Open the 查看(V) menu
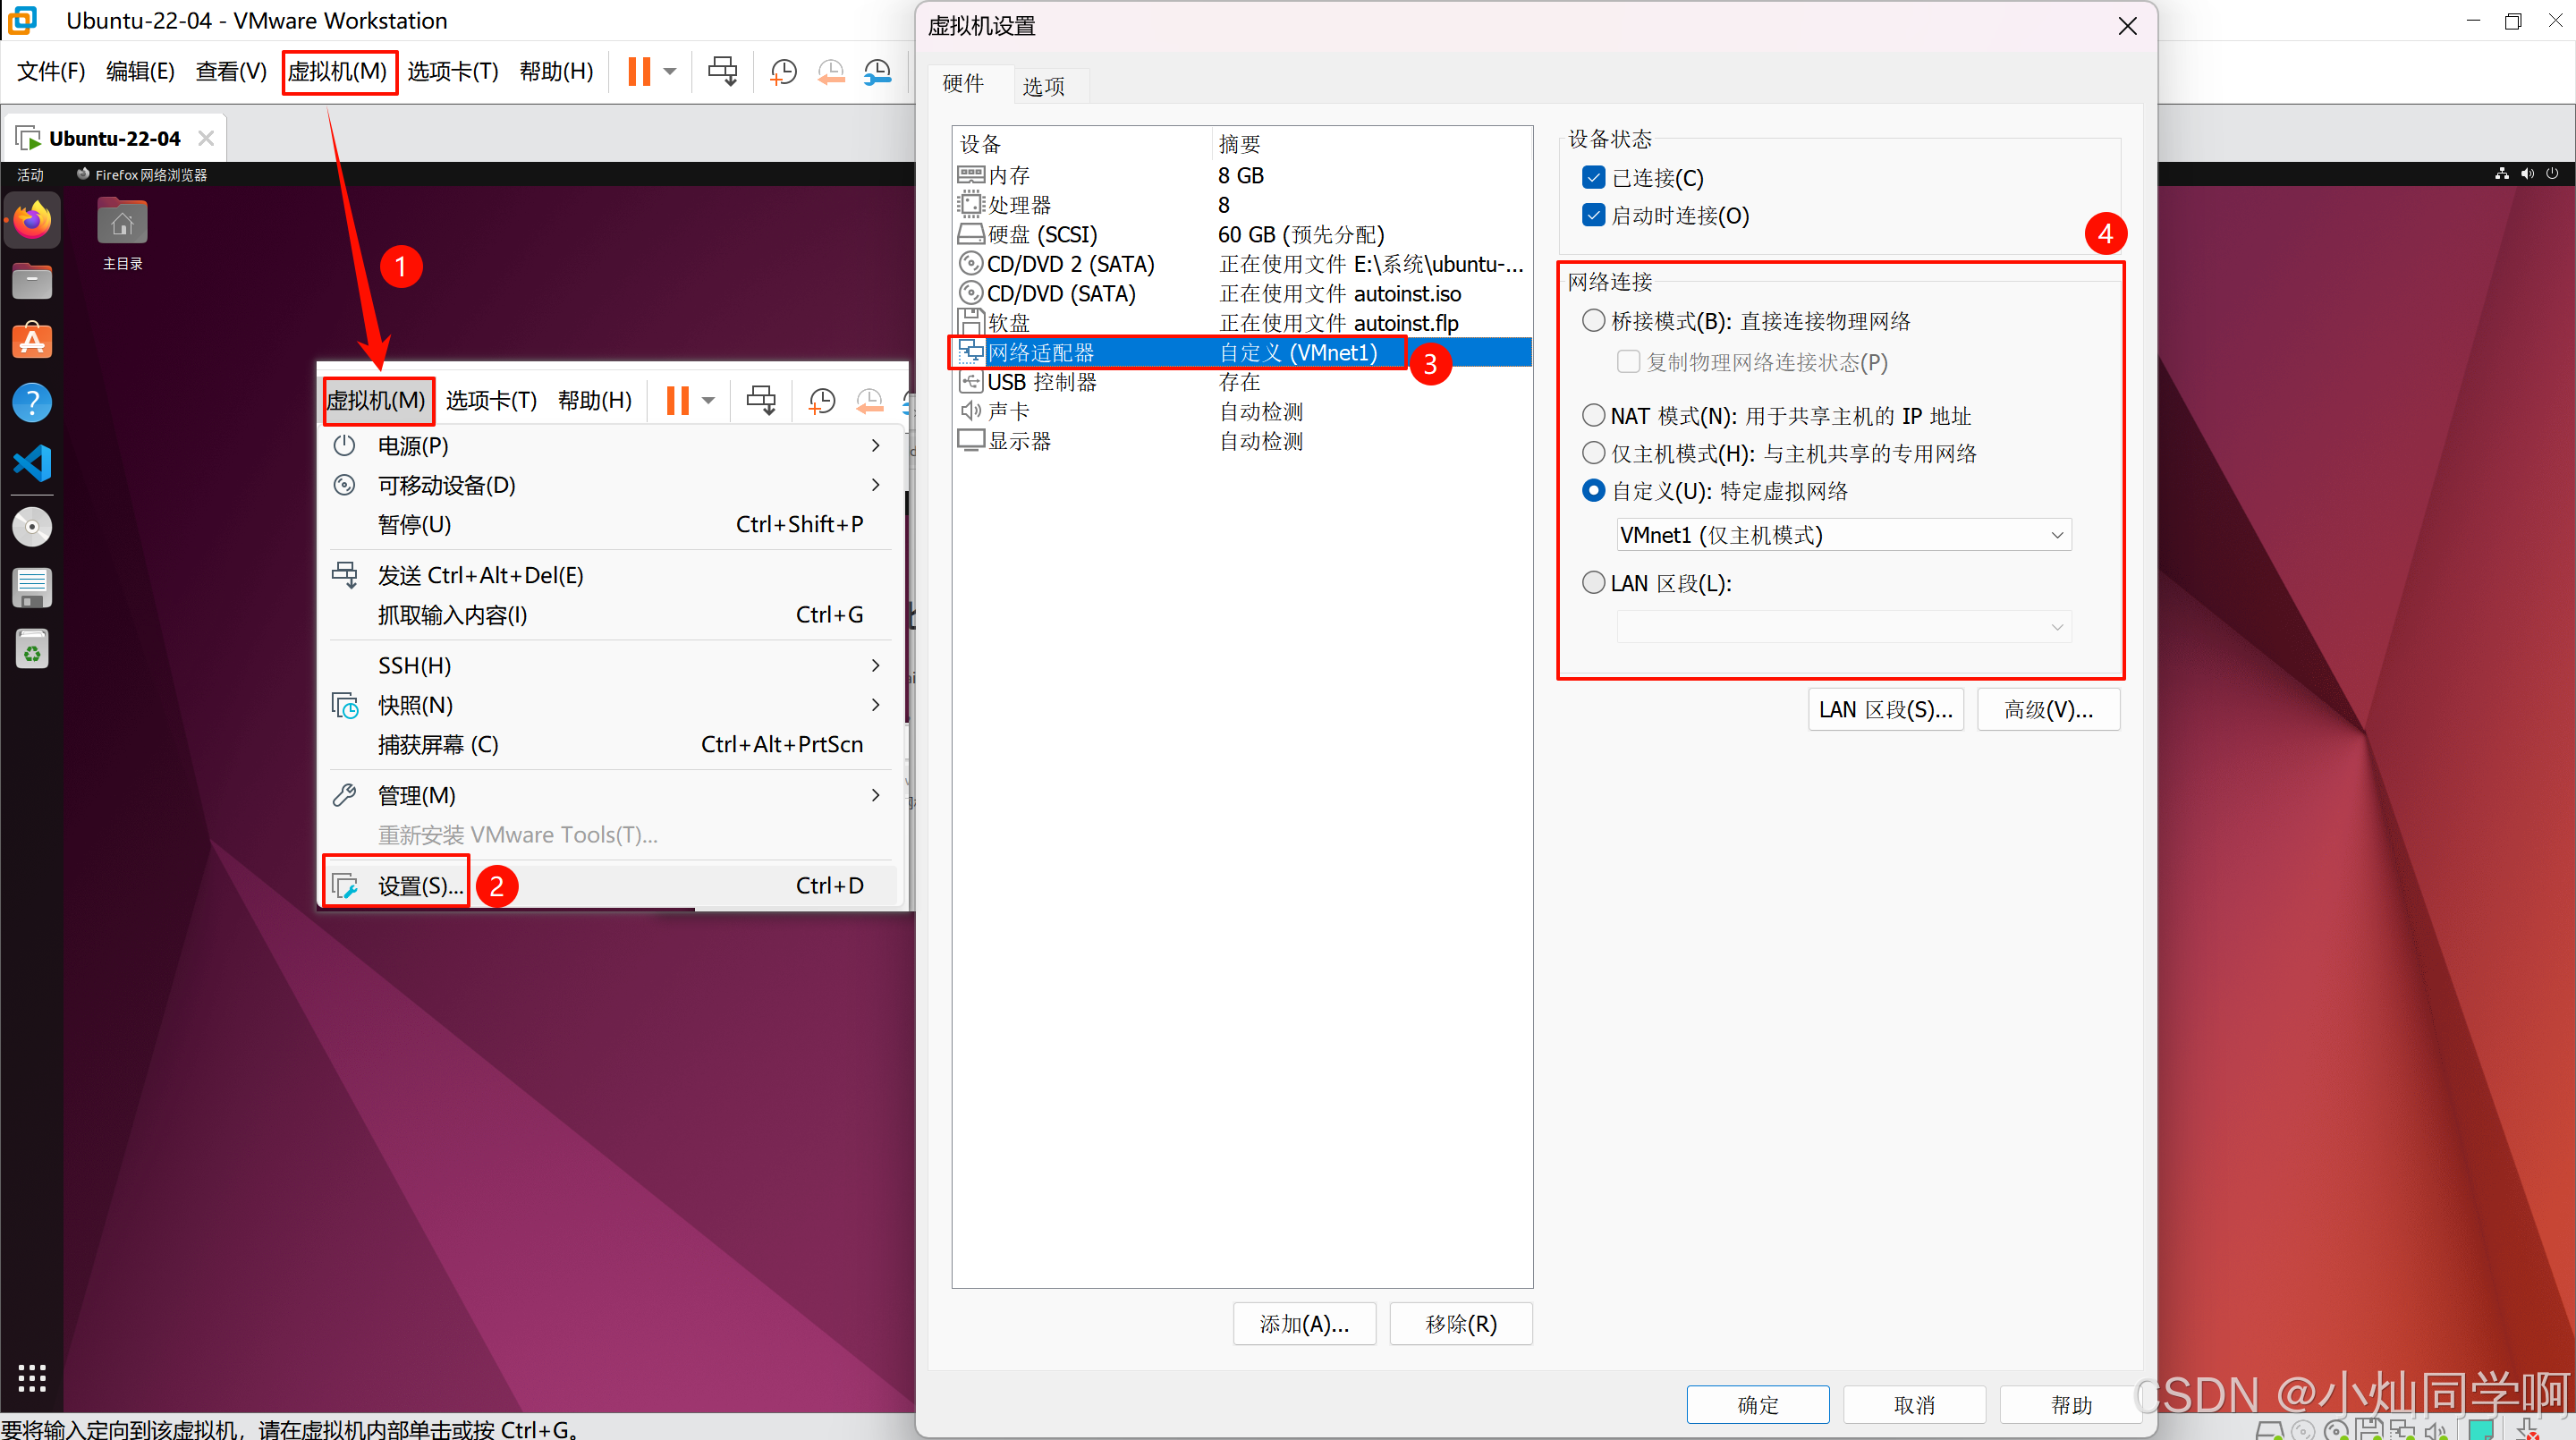Screen dimensions: 2576x1440 coord(231,72)
